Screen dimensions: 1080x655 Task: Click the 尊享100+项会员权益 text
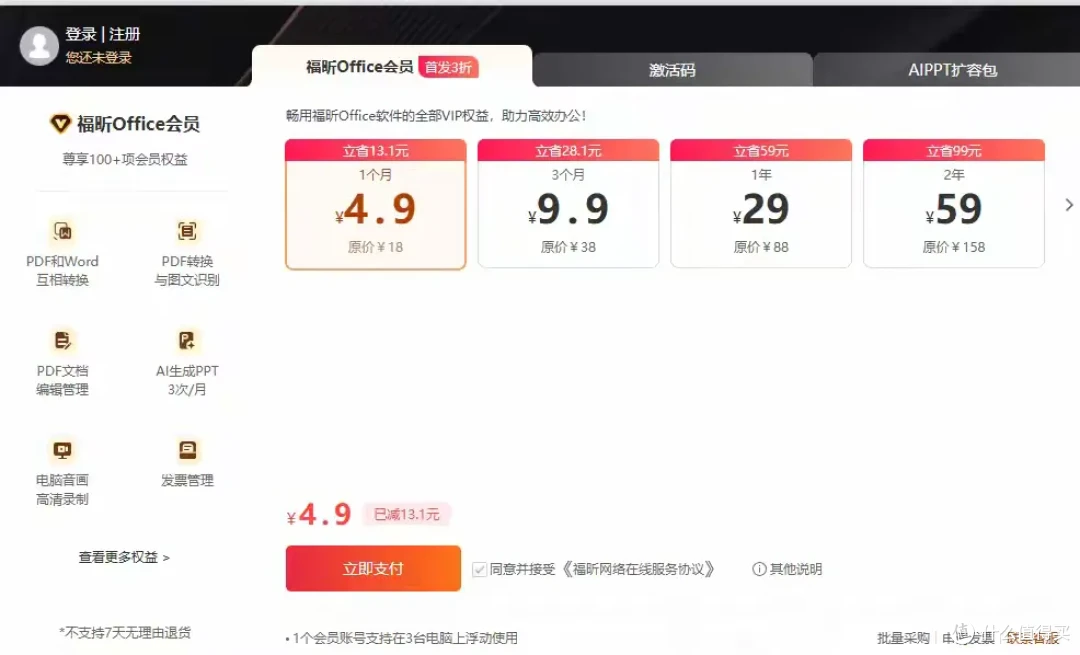coord(125,160)
